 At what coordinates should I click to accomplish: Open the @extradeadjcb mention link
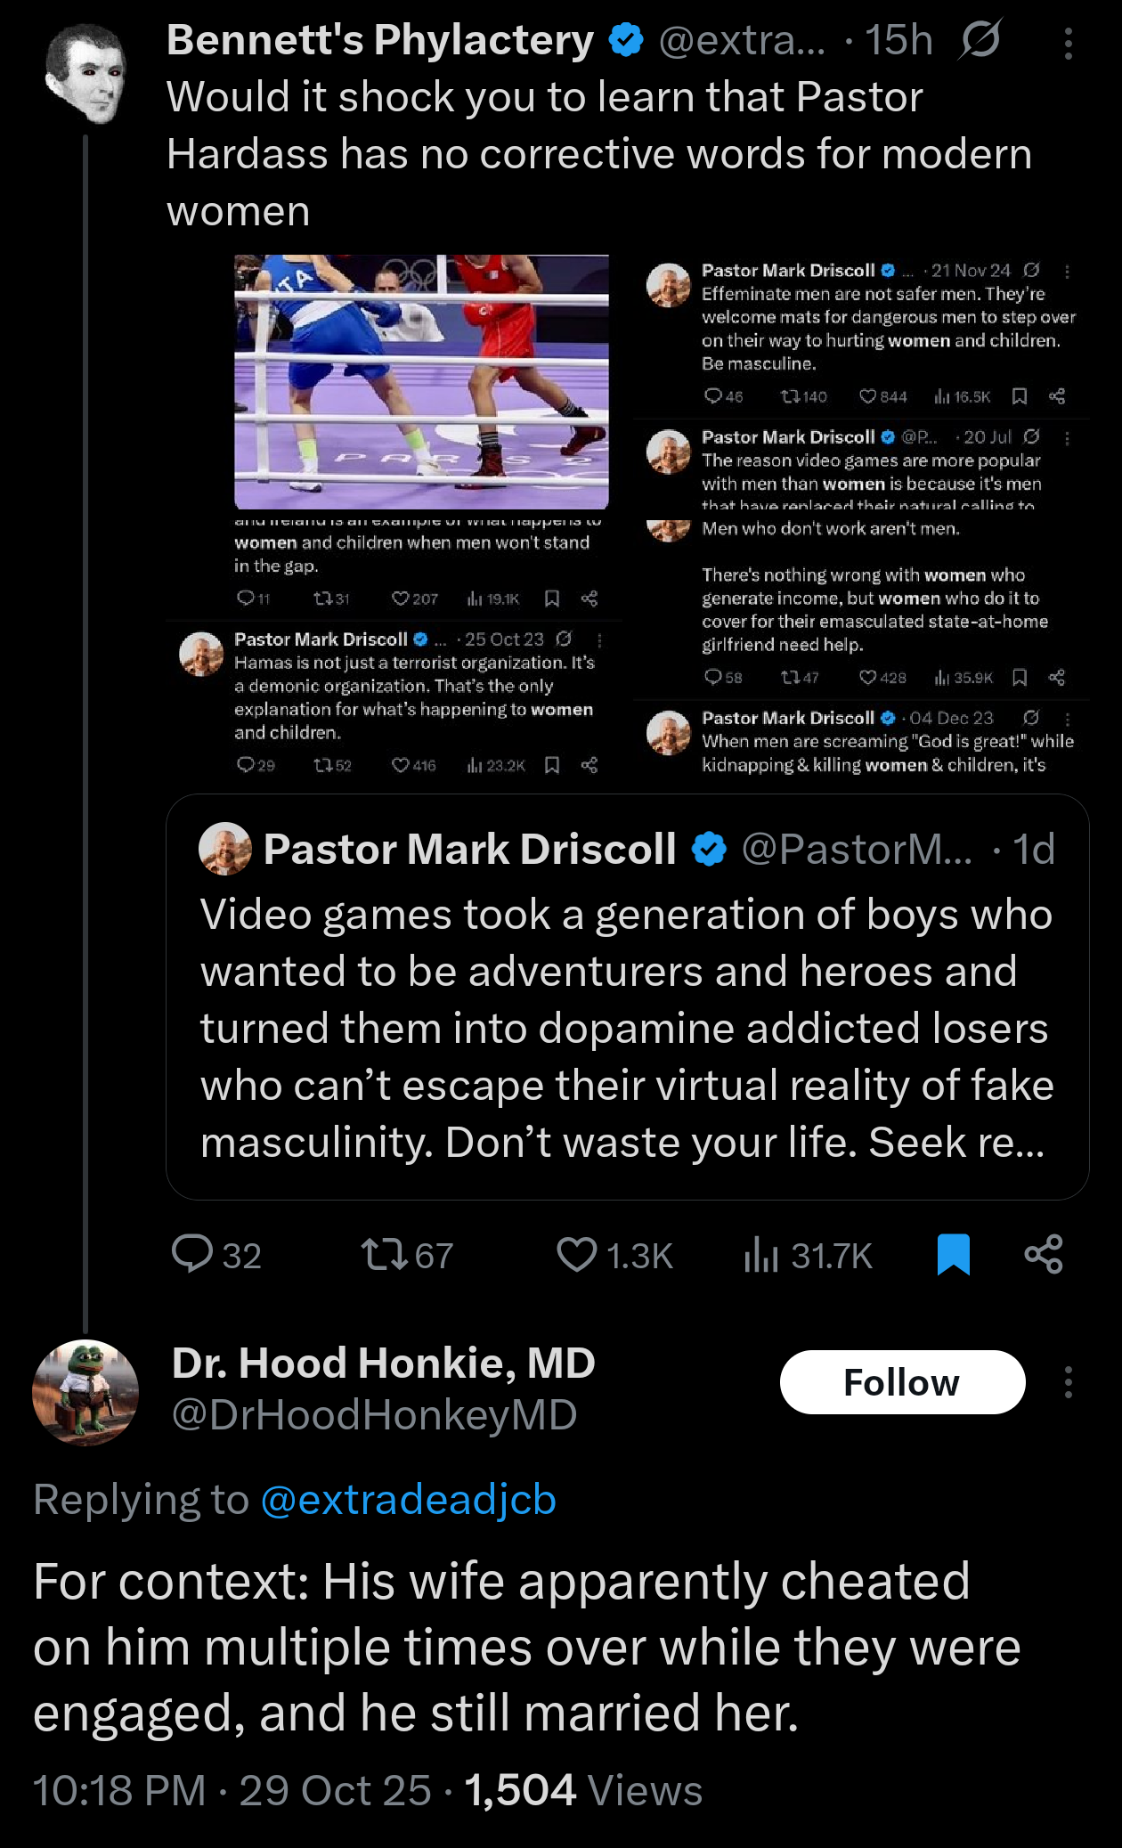(408, 1499)
